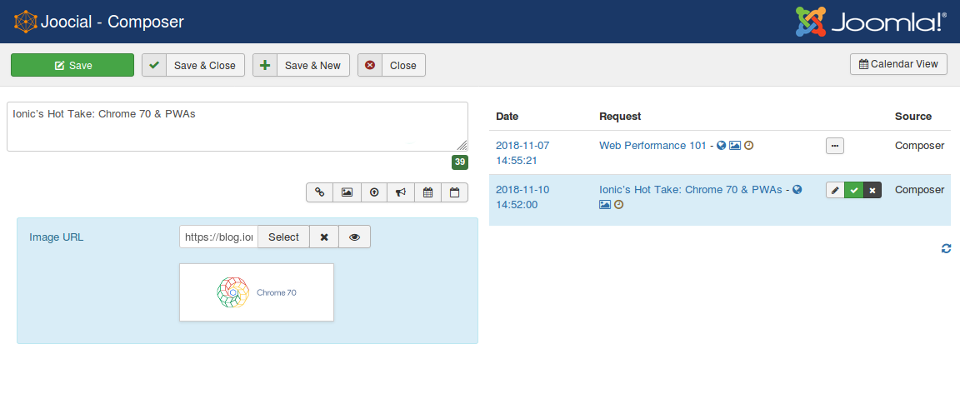960x399 pixels.
Task: Click the megaphone icon in composer toolbar
Action: [x=400, y=192]
